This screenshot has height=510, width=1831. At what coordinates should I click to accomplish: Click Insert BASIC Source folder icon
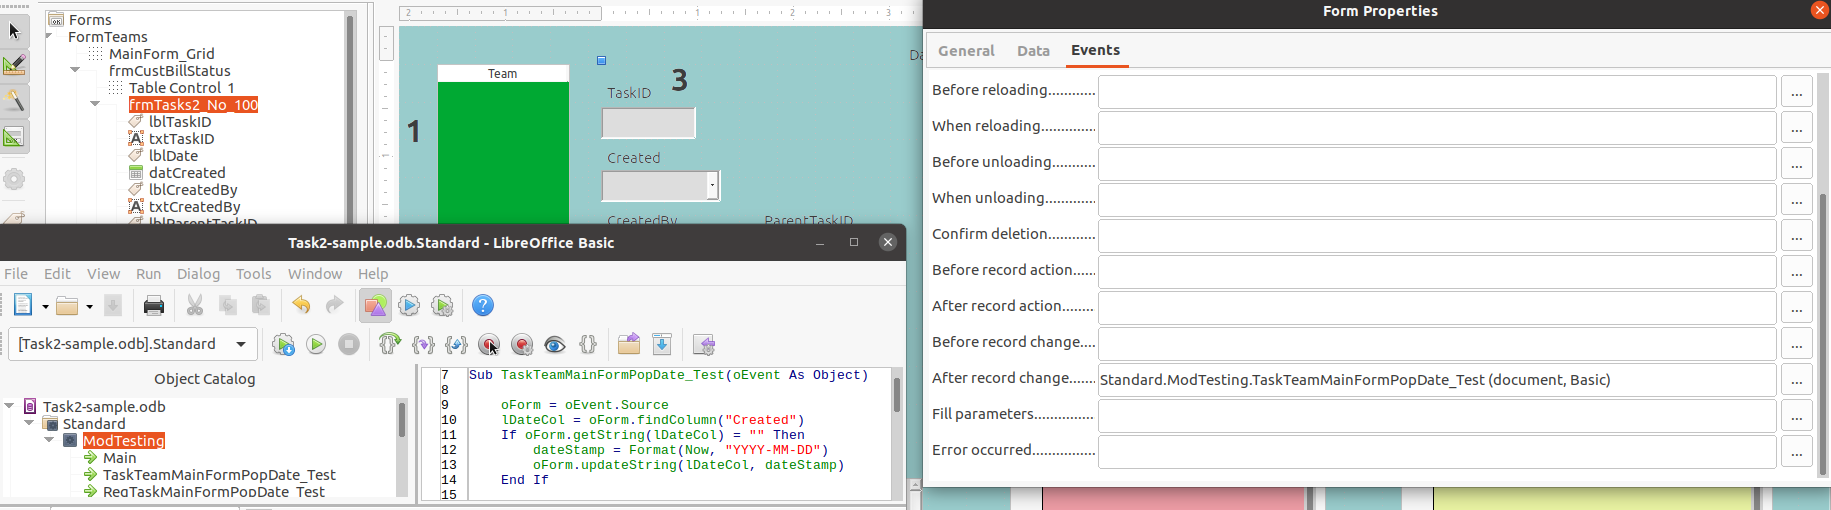click(629, 345)
